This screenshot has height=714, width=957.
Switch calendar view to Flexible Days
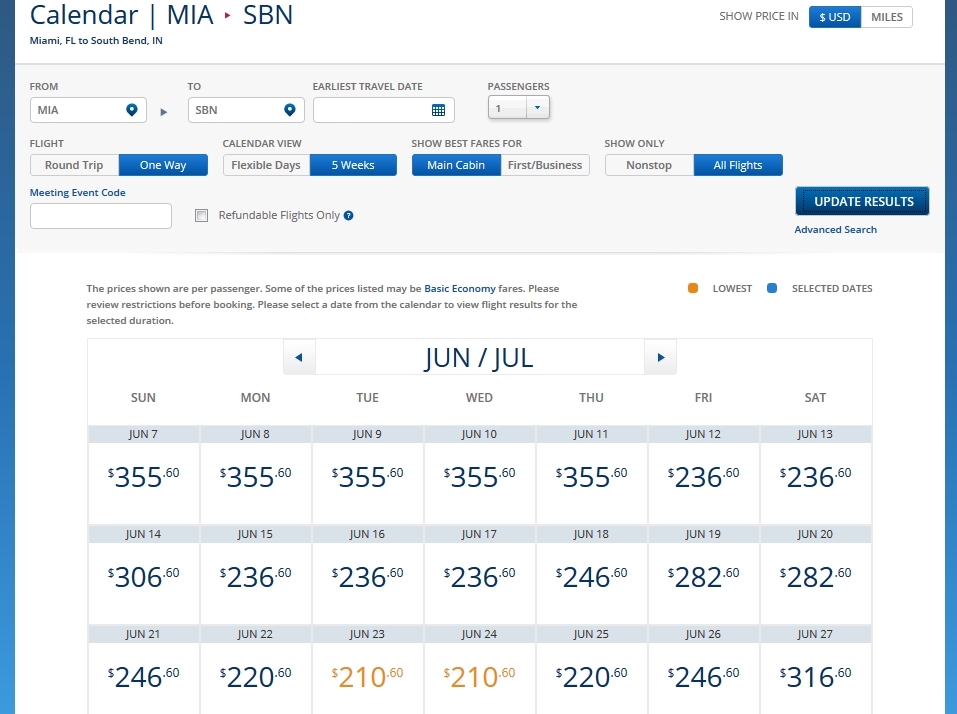click(266, 165)
